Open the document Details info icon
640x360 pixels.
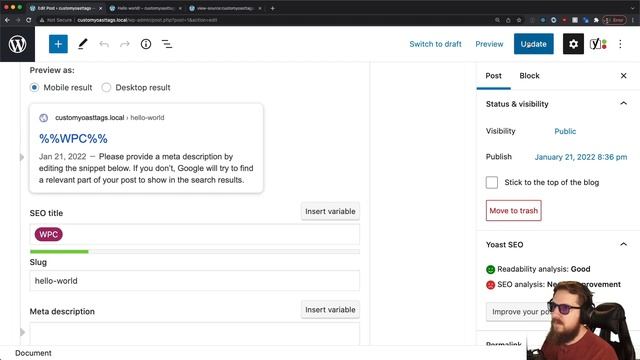[146, 44]
